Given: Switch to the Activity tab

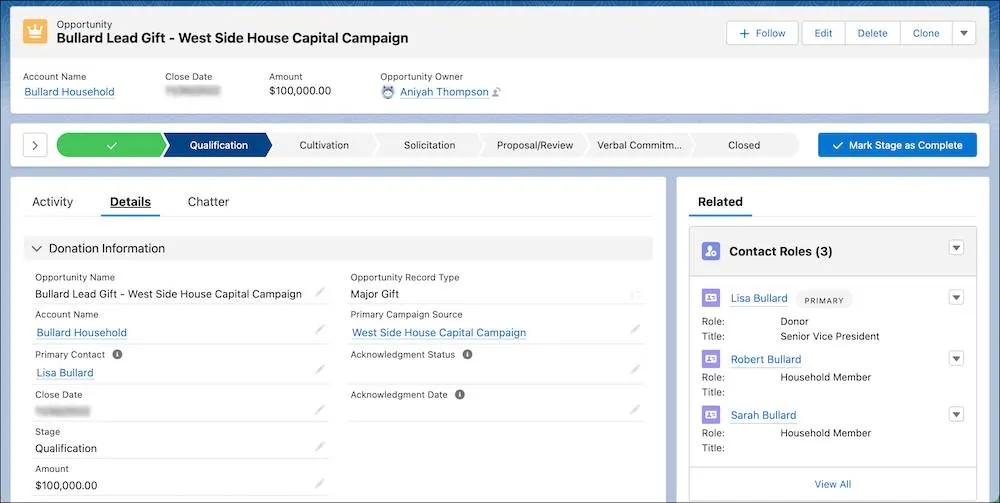Looking at the screenshot, I should (x=52, y=202).
